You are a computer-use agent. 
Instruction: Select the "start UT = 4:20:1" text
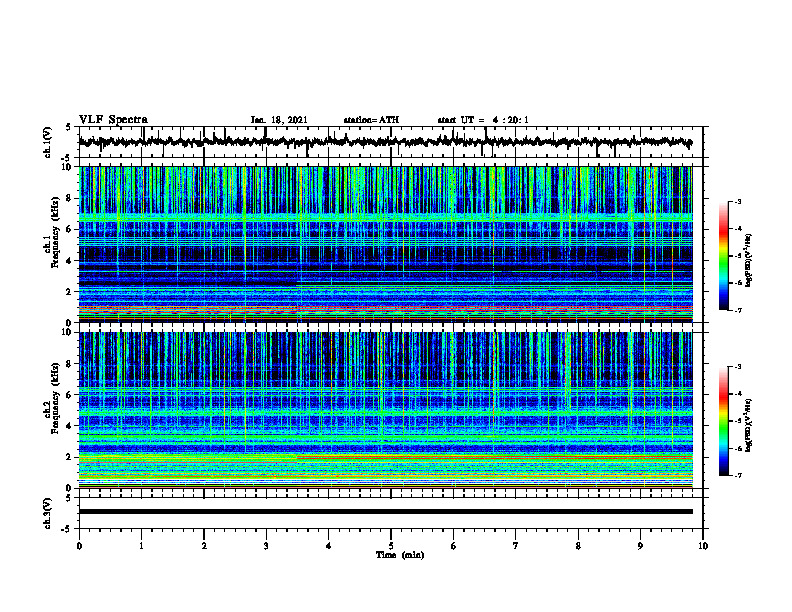click(x=483, y=120)
